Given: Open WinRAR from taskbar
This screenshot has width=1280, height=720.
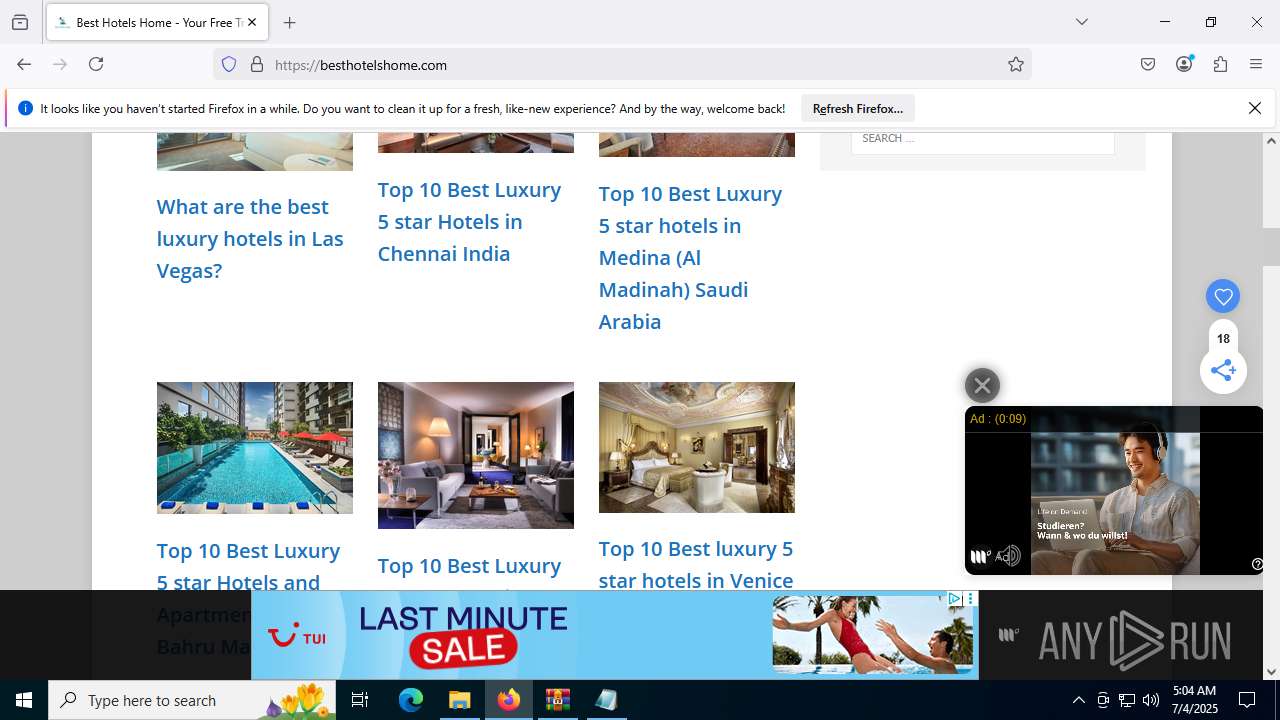Looking at the screenshot, I should pos(557,700).
